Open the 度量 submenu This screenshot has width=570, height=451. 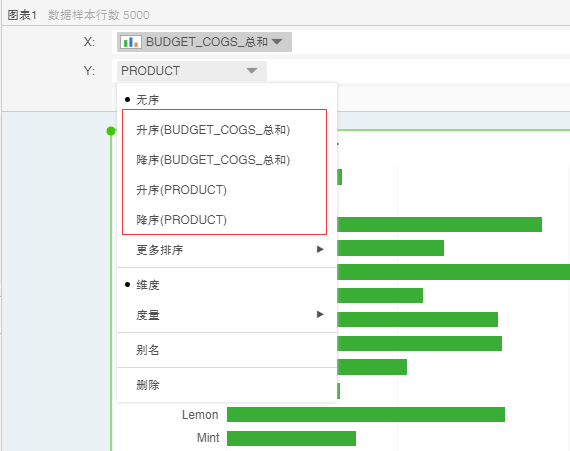coord(227,315)
